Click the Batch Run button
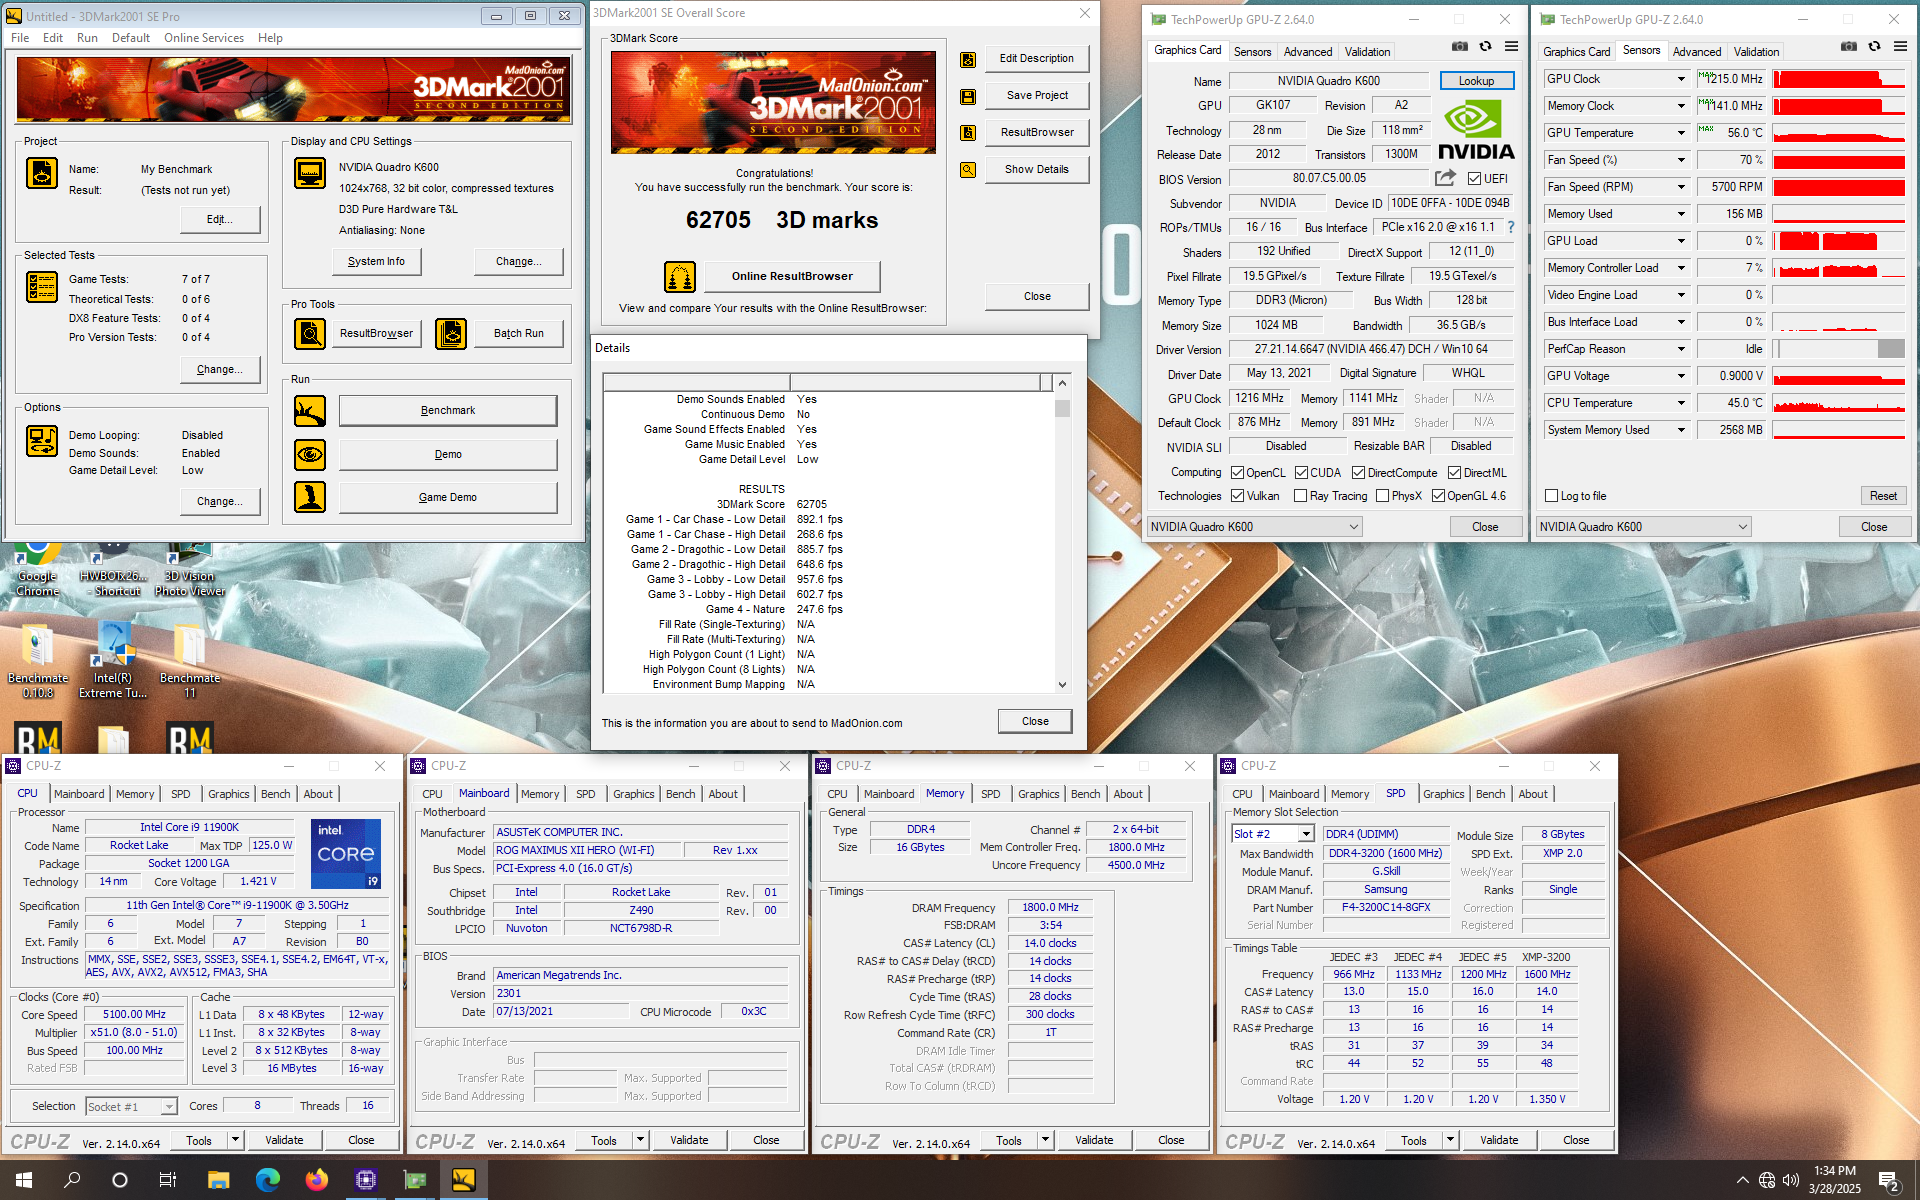The image size is (1920, 1200). (519, 333)
